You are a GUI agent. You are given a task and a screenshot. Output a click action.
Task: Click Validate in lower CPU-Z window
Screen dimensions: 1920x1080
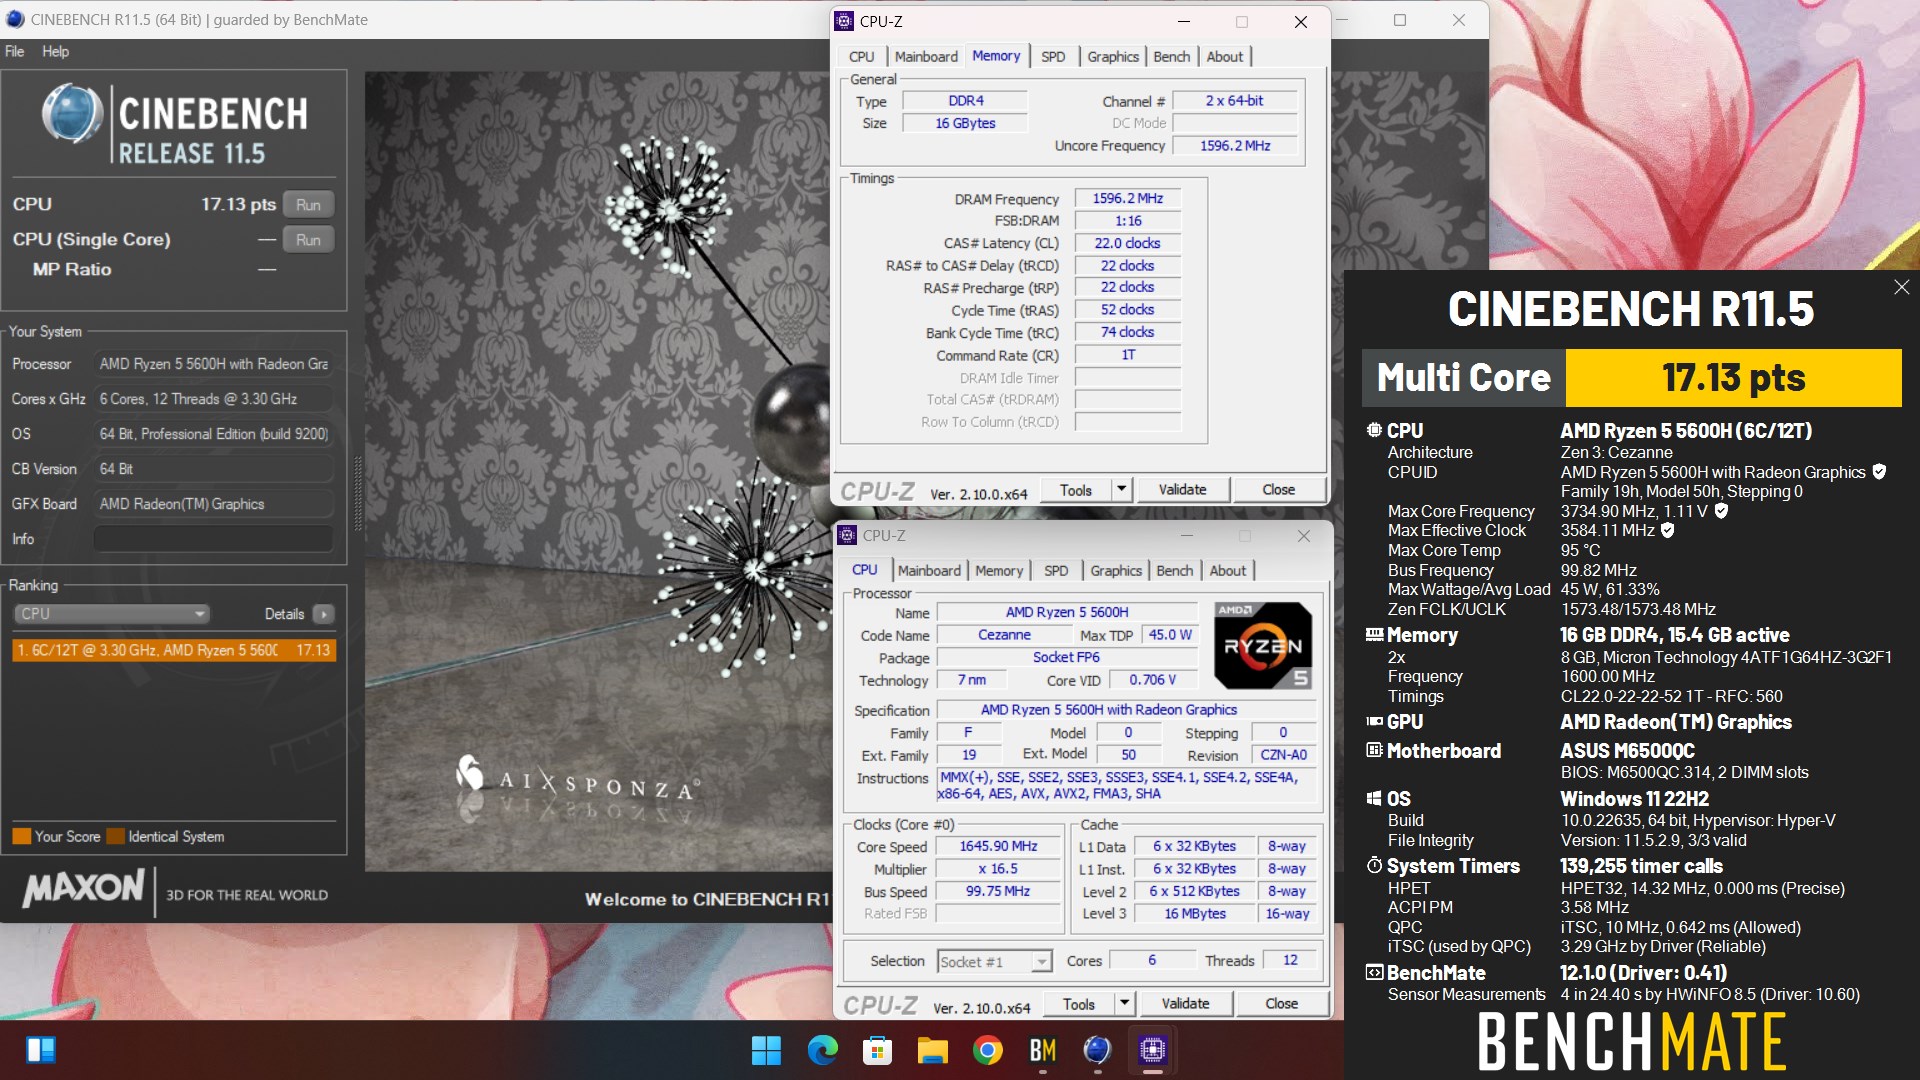click(x=1185, y=1004)
